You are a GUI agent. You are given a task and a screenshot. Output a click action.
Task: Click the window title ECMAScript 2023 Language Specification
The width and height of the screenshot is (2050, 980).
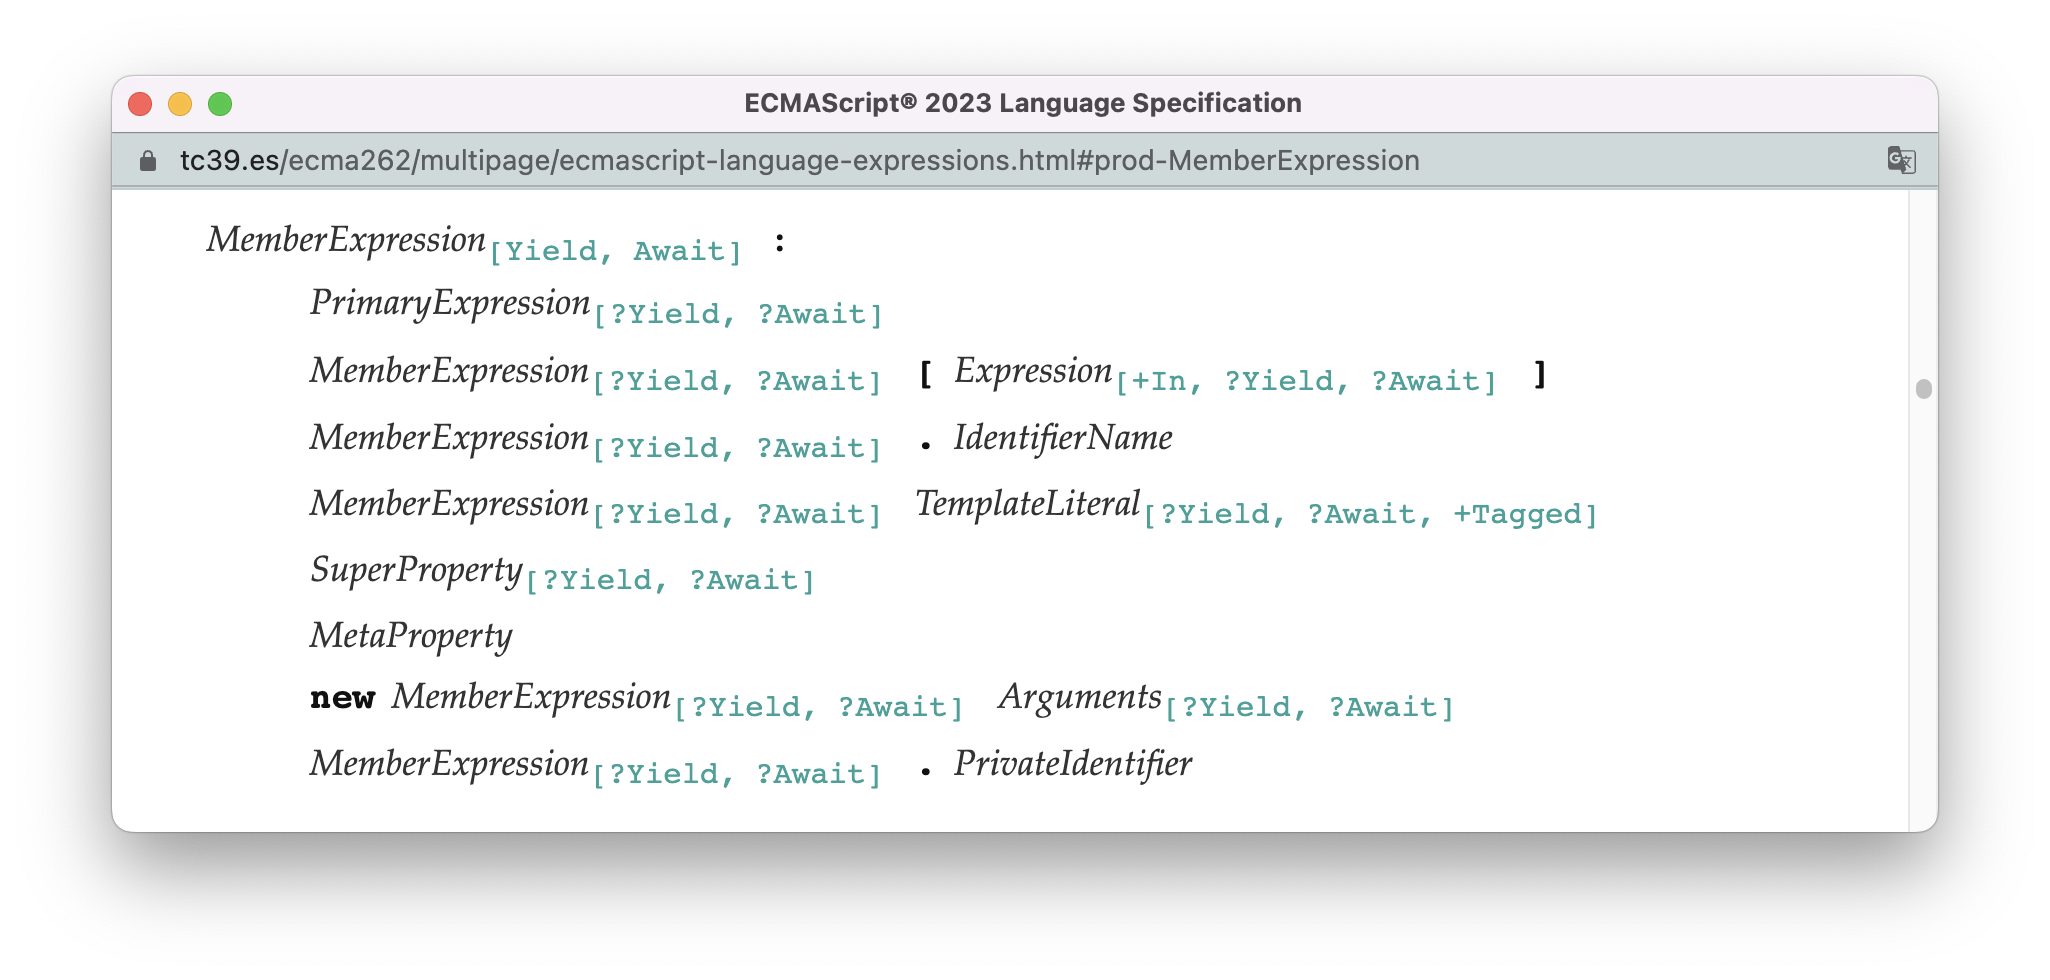click(1023, 103)
